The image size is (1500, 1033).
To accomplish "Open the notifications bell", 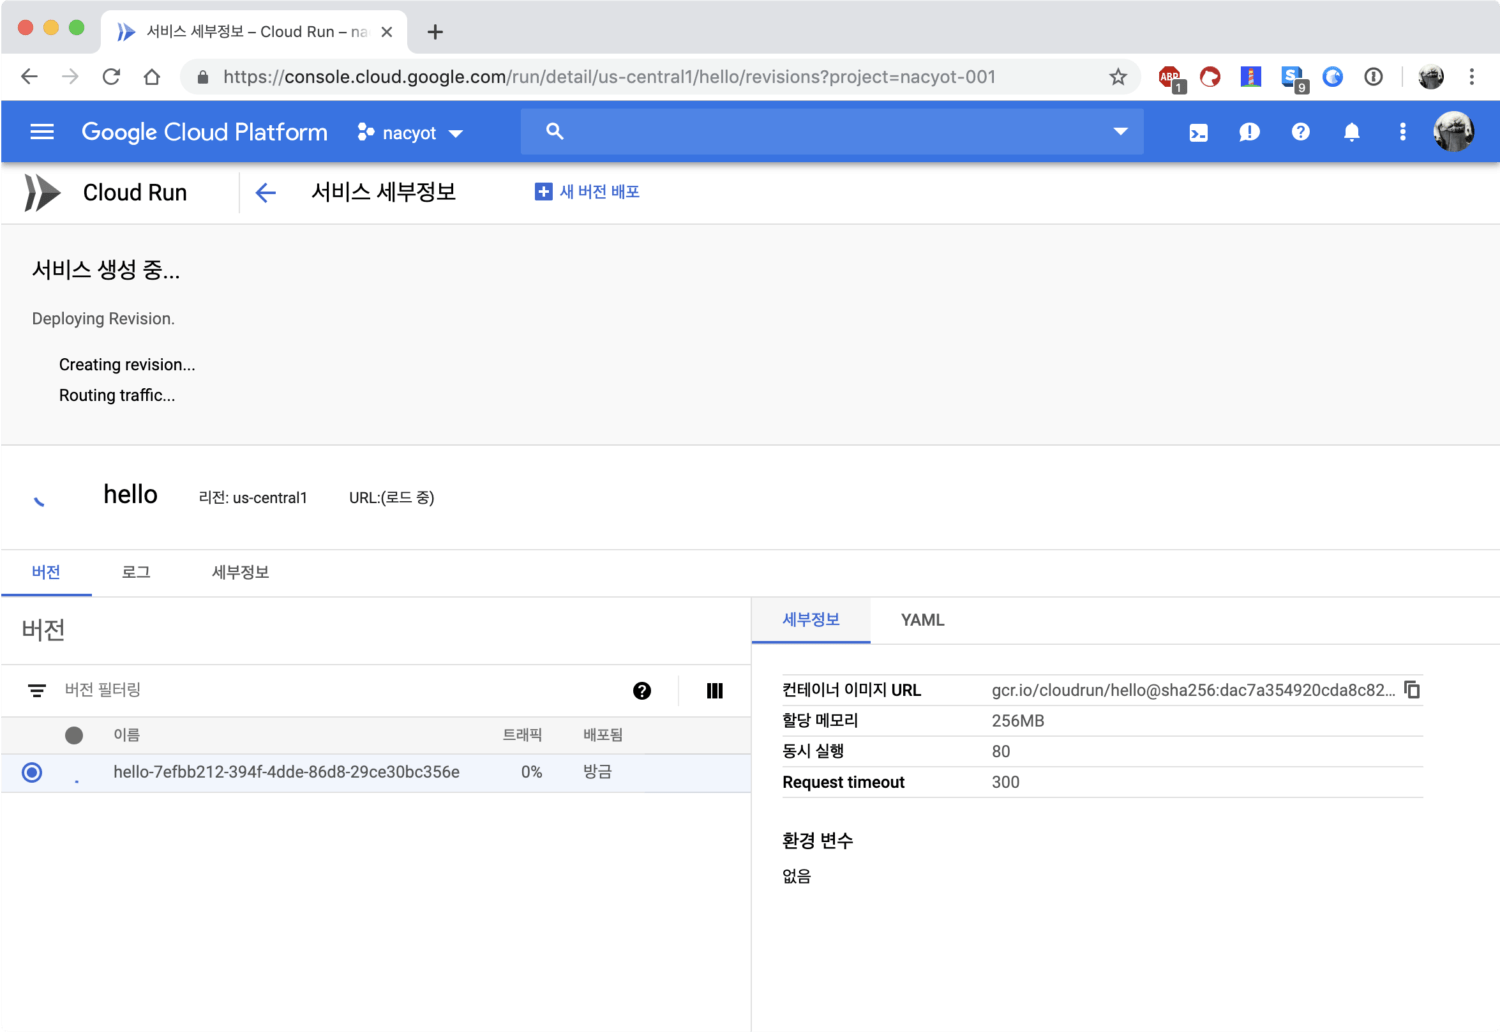I will [x=1351, y=132].
